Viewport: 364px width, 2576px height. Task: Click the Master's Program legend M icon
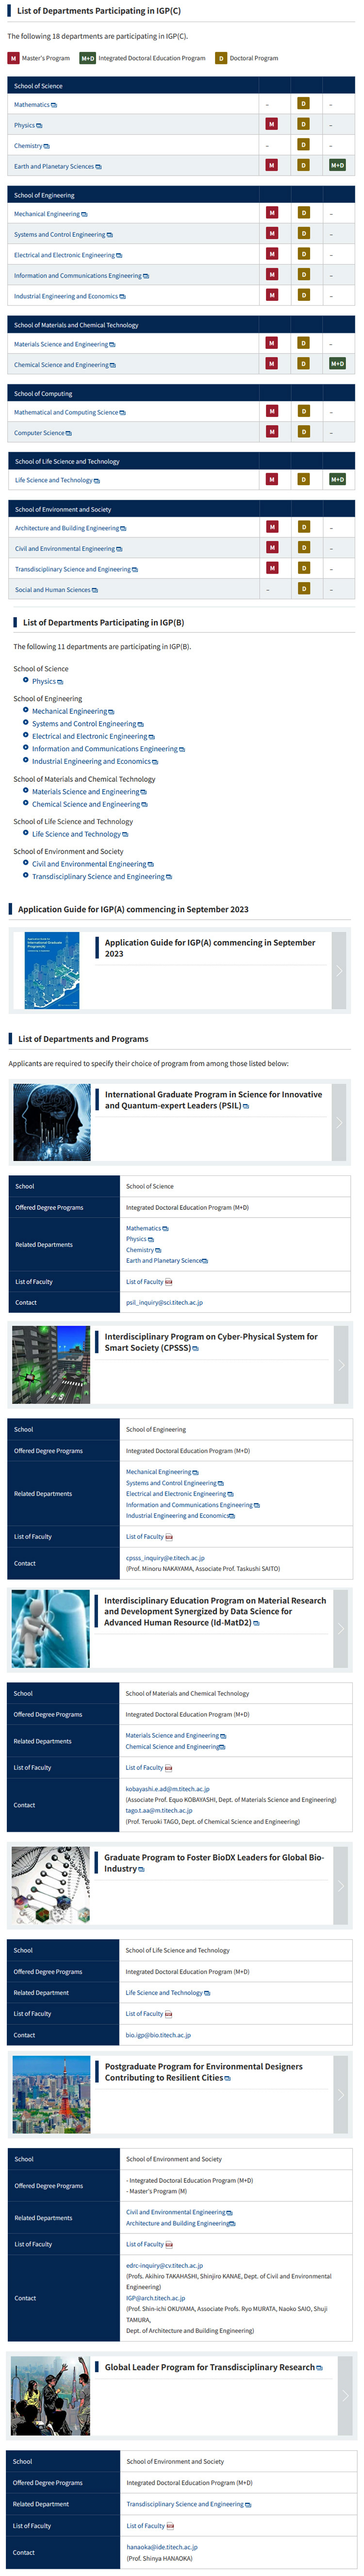pos(13,58)
